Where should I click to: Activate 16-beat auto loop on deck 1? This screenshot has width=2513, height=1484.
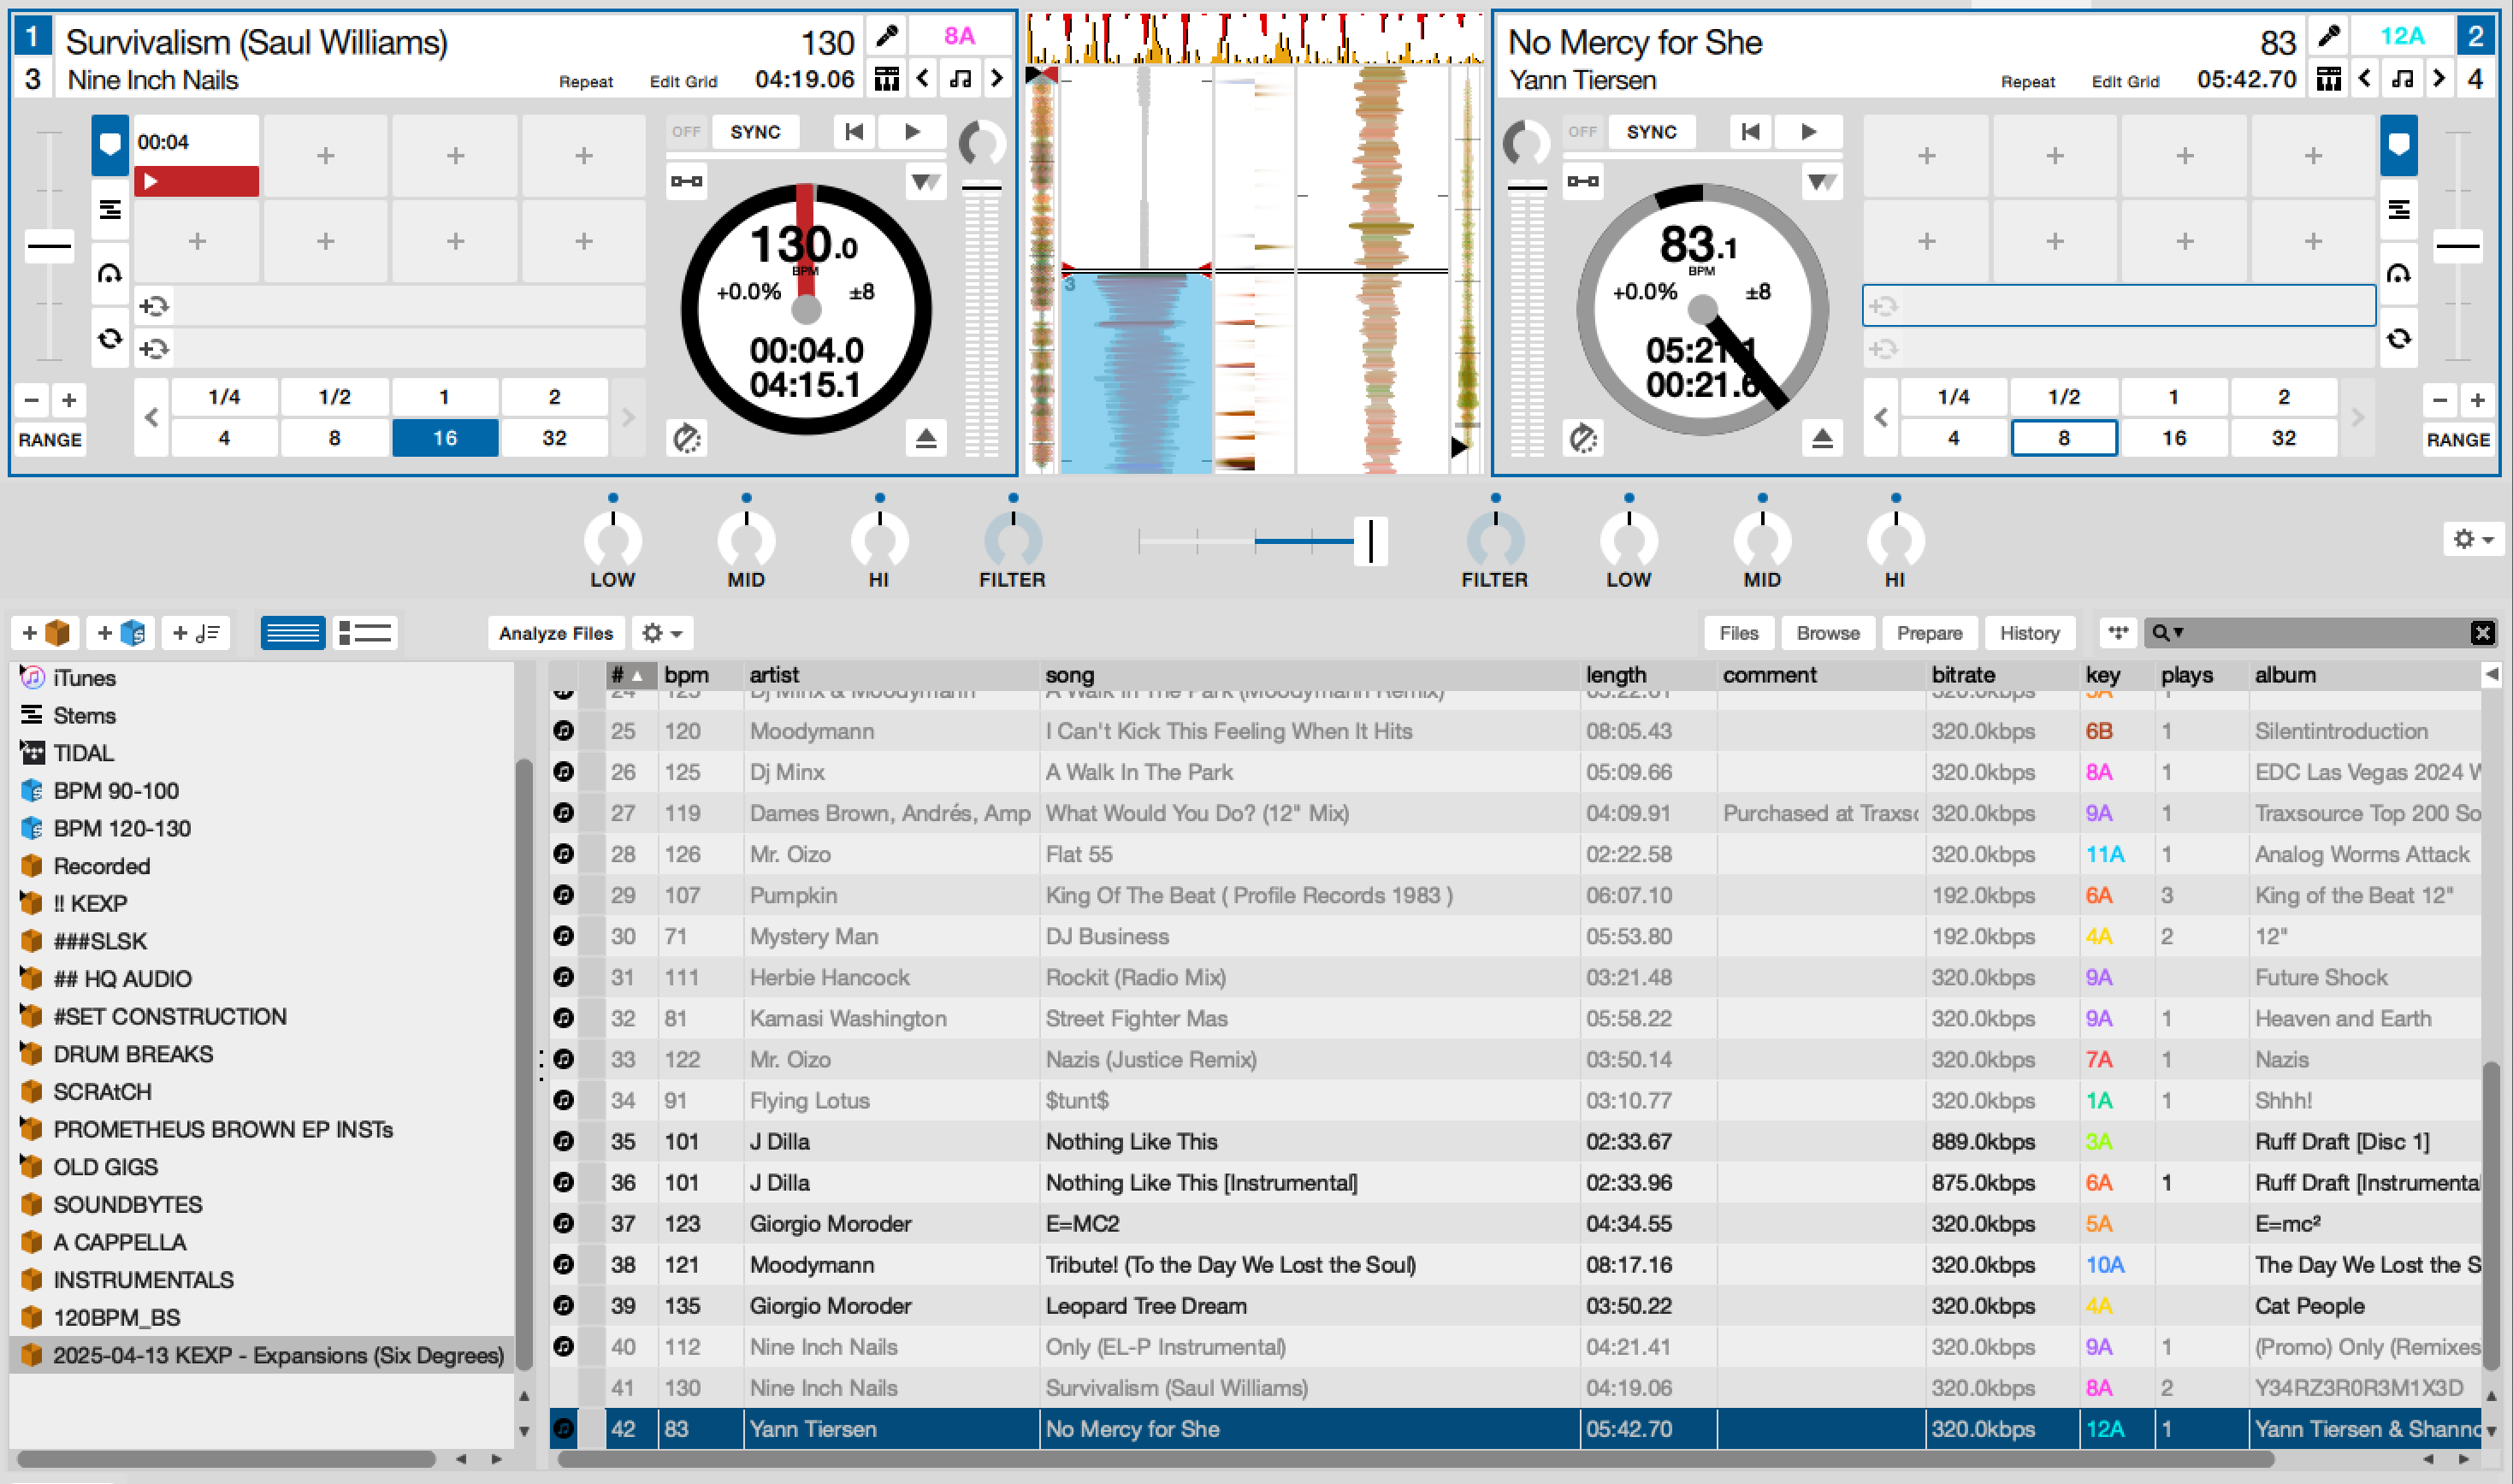click(x=445, y=438)
